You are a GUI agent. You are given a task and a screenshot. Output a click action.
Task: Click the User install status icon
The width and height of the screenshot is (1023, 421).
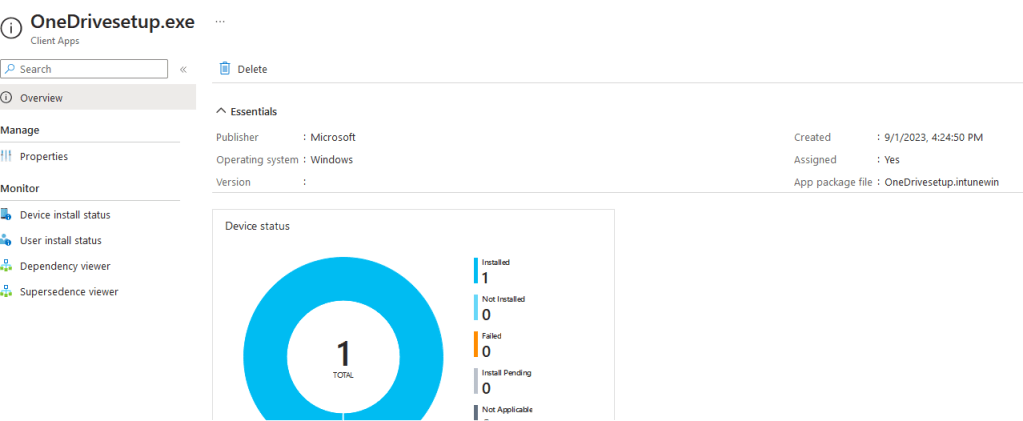7,241
